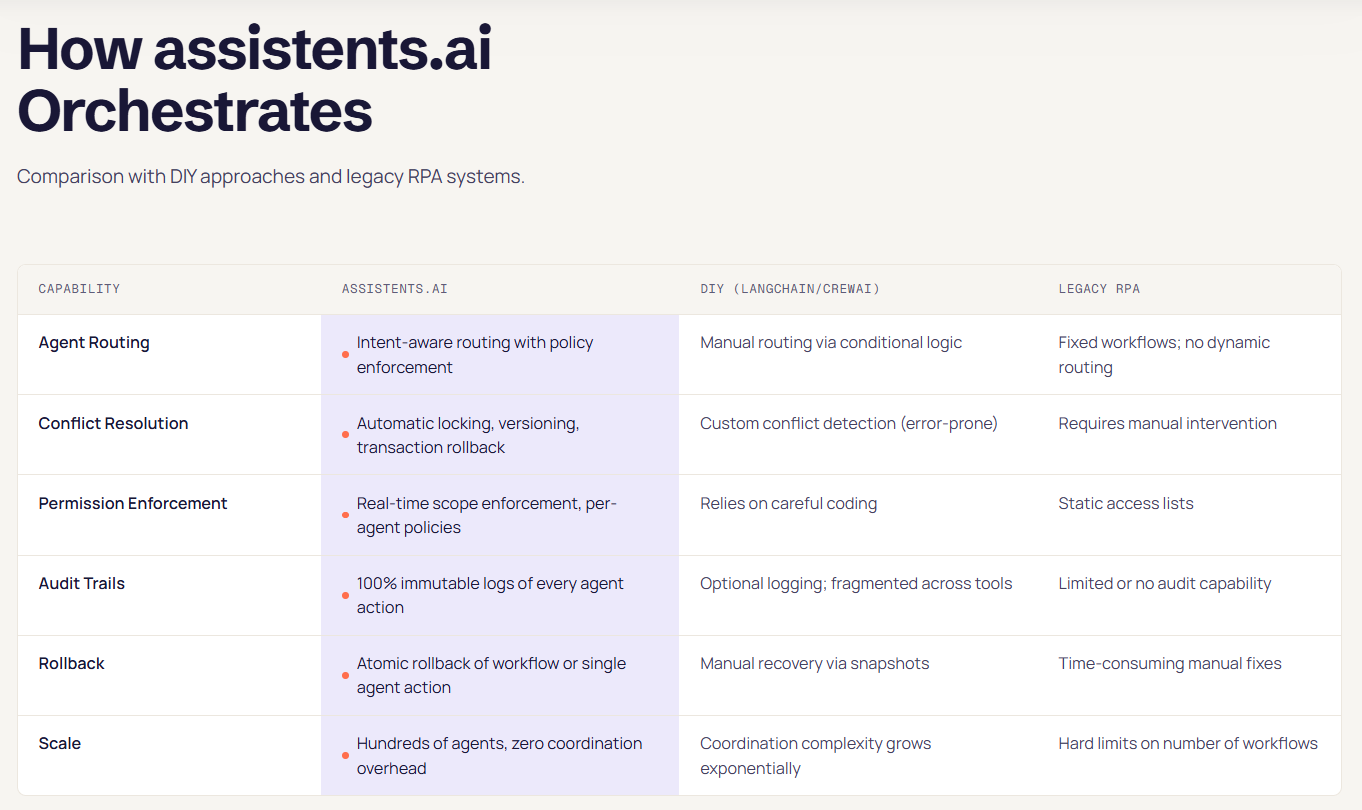The height and width of the screenshot is (810, 1362).
Task: Click "Hard limits on number of workflows" cell
Action: 1188,743
